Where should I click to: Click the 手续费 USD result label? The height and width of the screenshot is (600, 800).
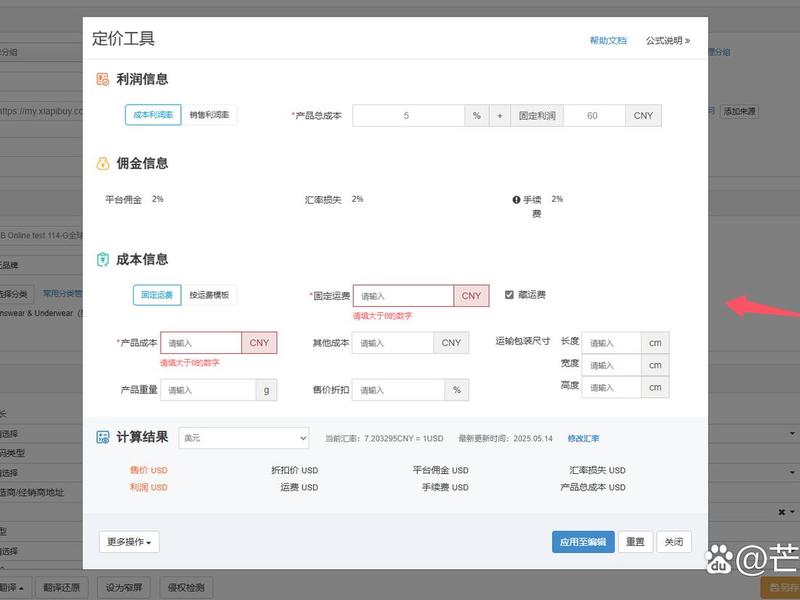click(445, 487)
